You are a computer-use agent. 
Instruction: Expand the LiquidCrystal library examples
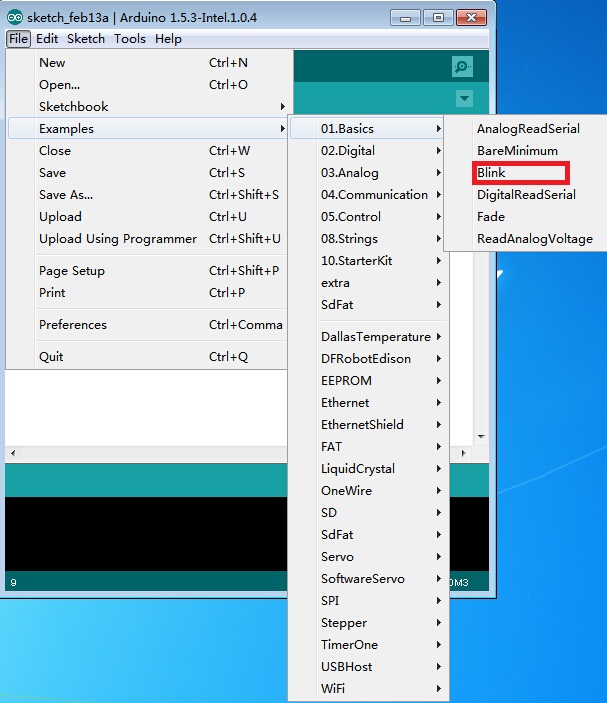[367, 469]
